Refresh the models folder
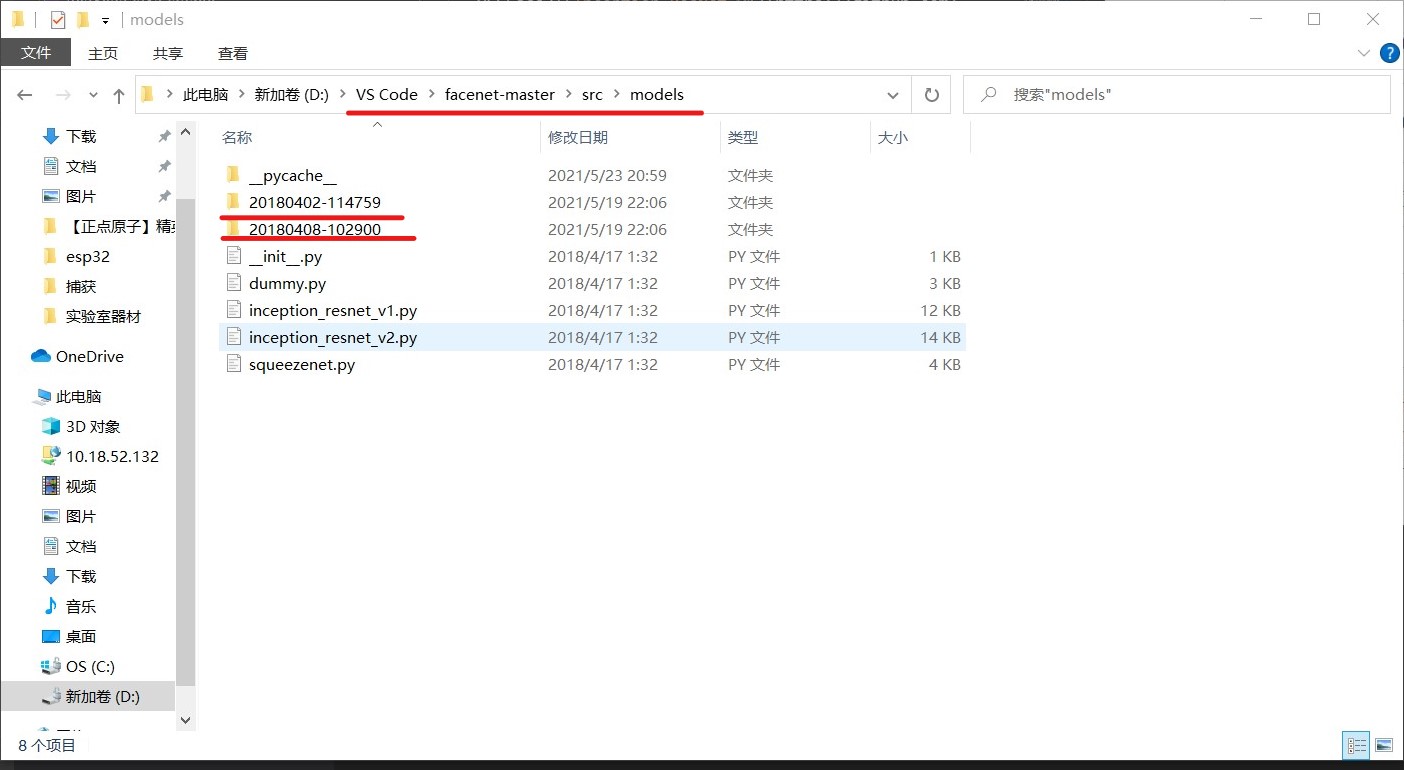Screen dimensions: 1404x770 (931, 95)
